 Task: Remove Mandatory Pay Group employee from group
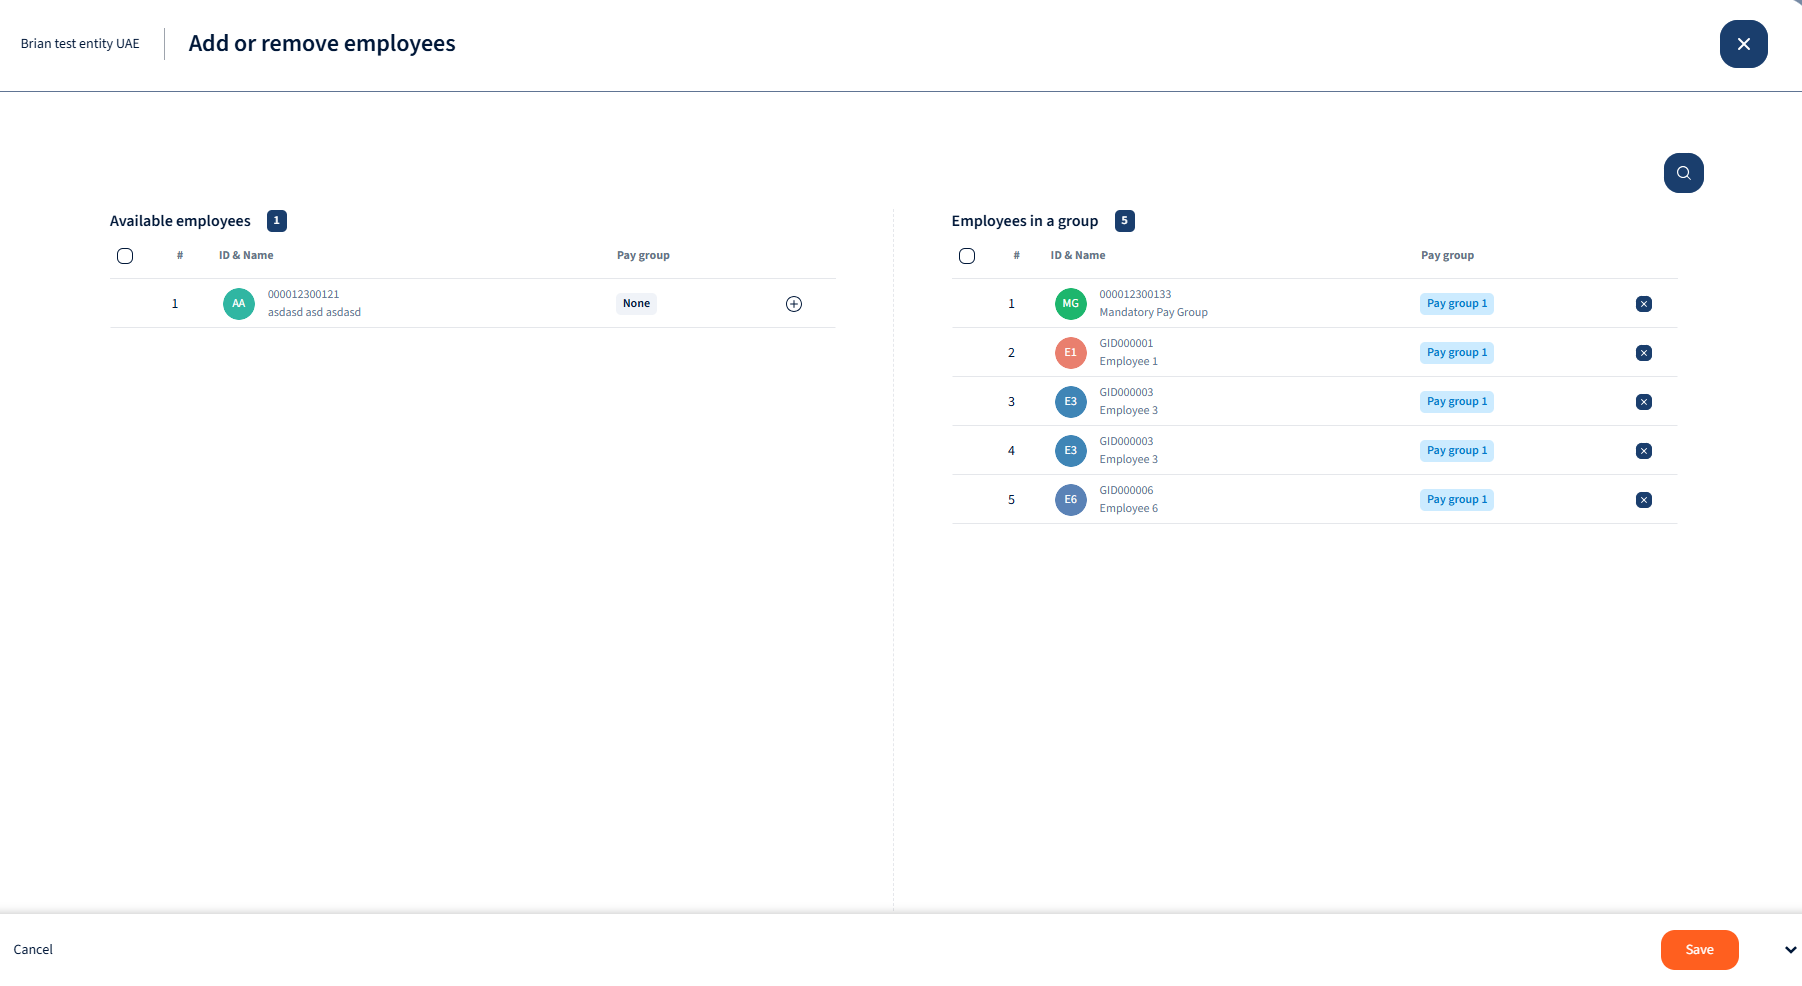click(x=1643, y=304)
